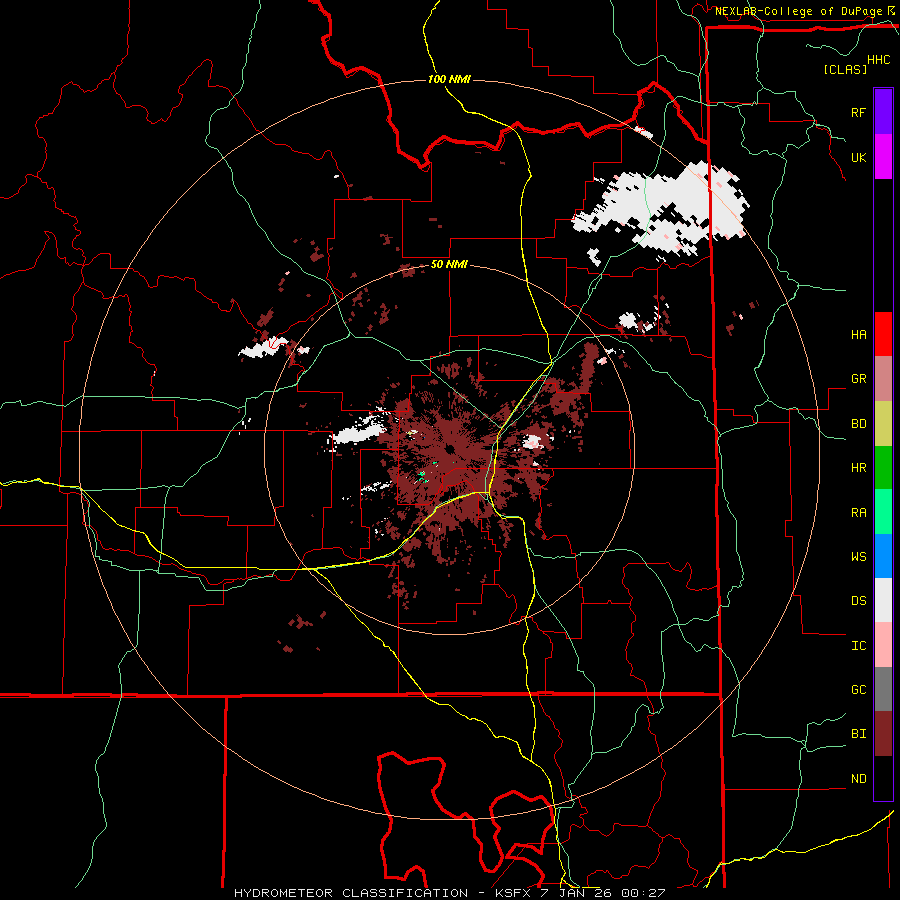The height and width of the screenshot is (900, 900).
Task: Click the DS legend label
Action: [858, 601]
